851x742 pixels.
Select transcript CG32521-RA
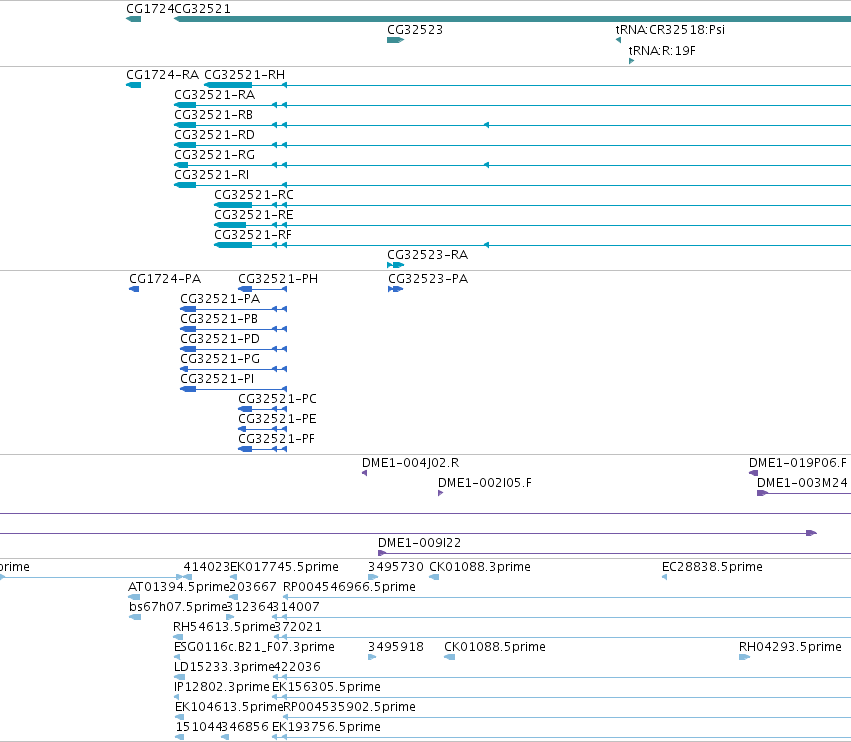tap(214, 95)
